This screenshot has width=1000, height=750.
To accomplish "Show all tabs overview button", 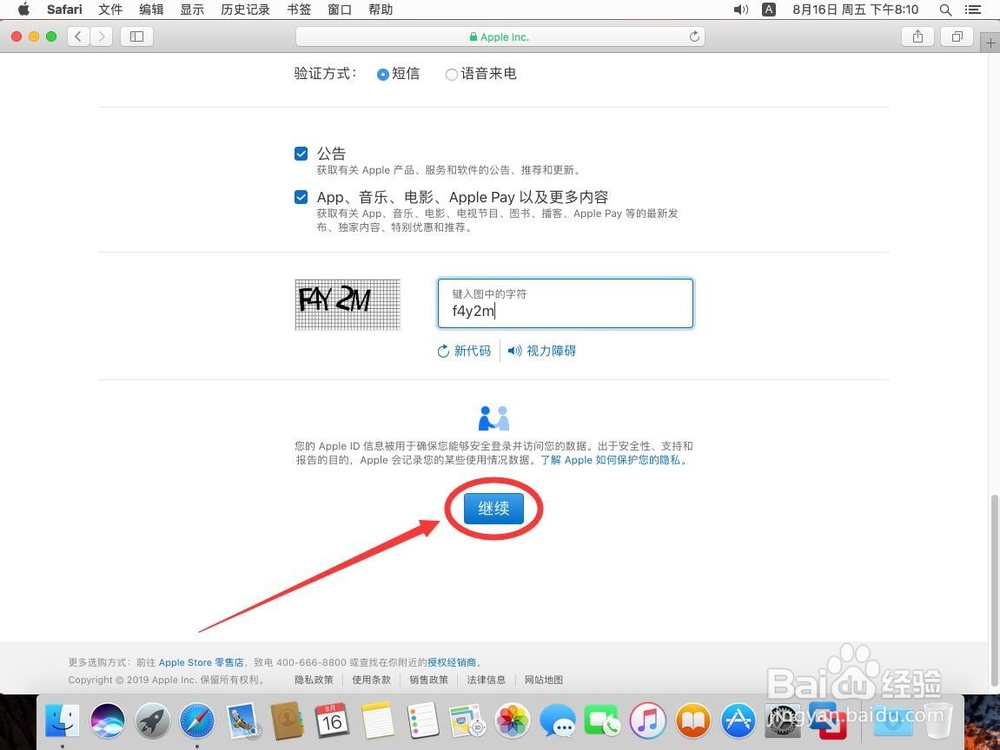I will click(957, 36).
